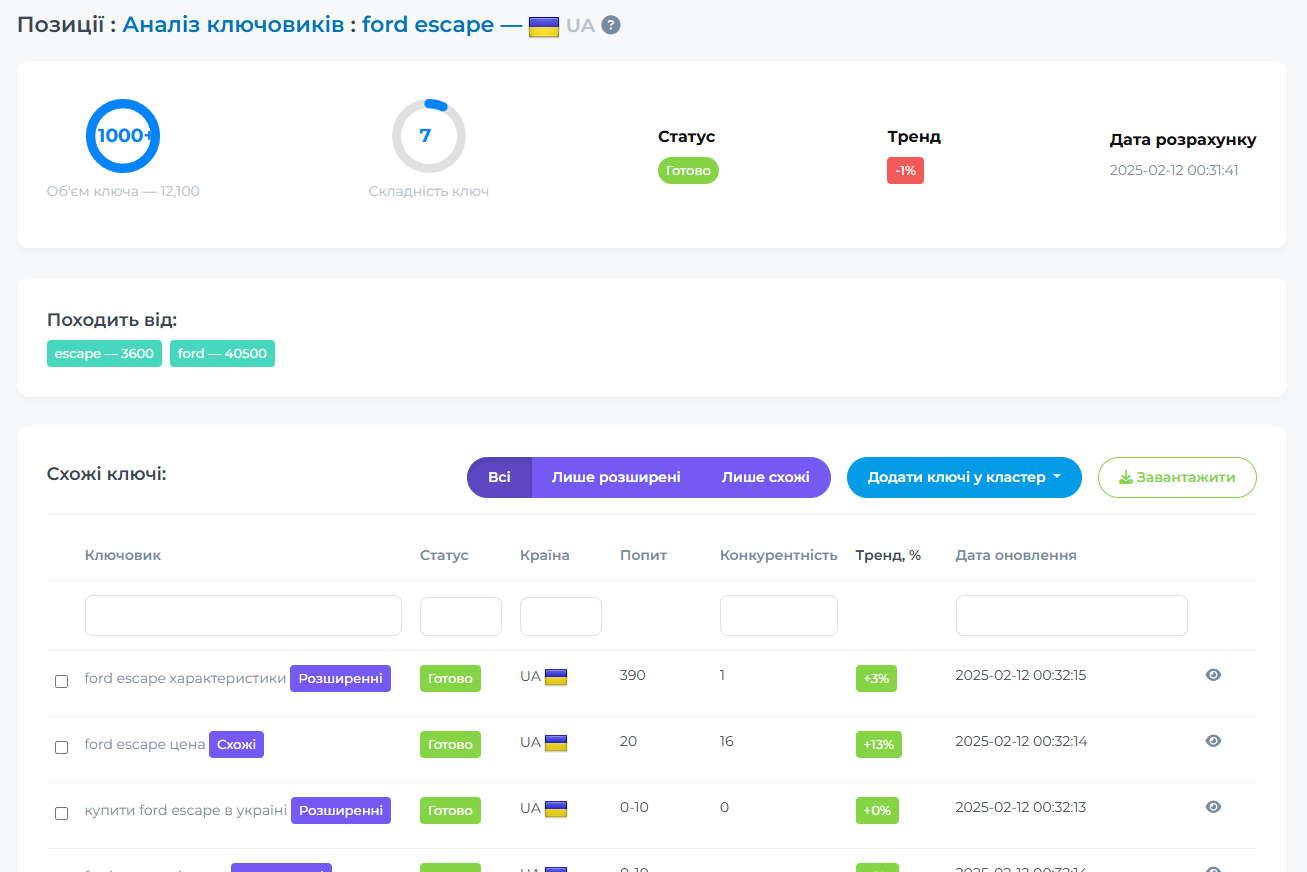Click the red -1% trend badge
Image resolution: width=1307 pixels, height=872 pixels.
point(905,171)
